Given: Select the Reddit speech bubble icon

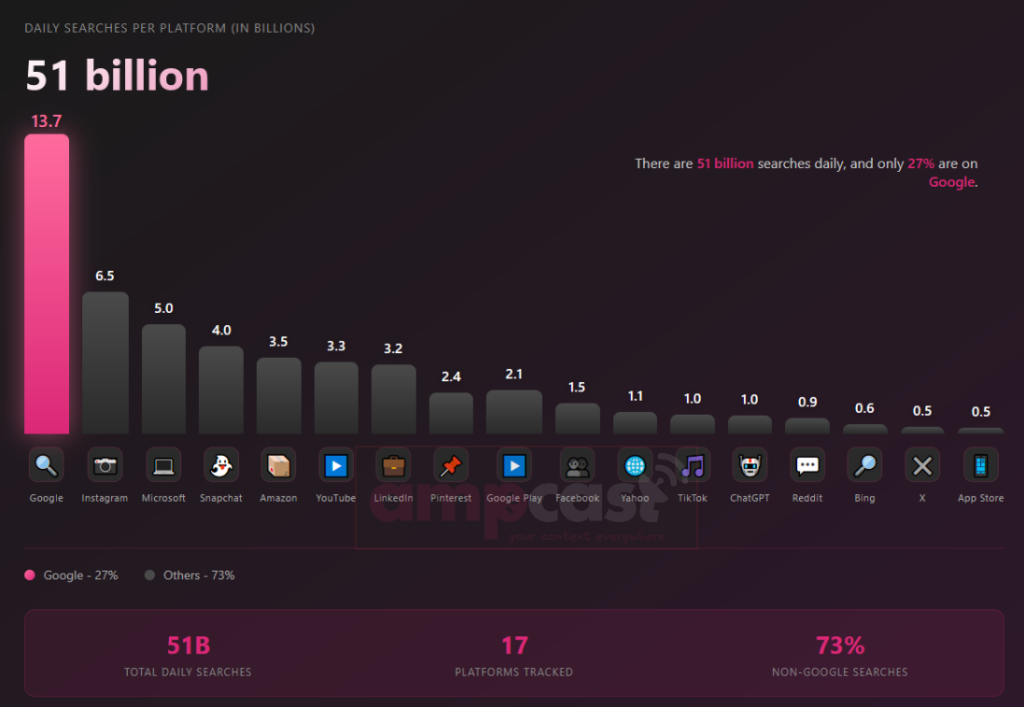Looking at the screenshot, I should (807, 465).
